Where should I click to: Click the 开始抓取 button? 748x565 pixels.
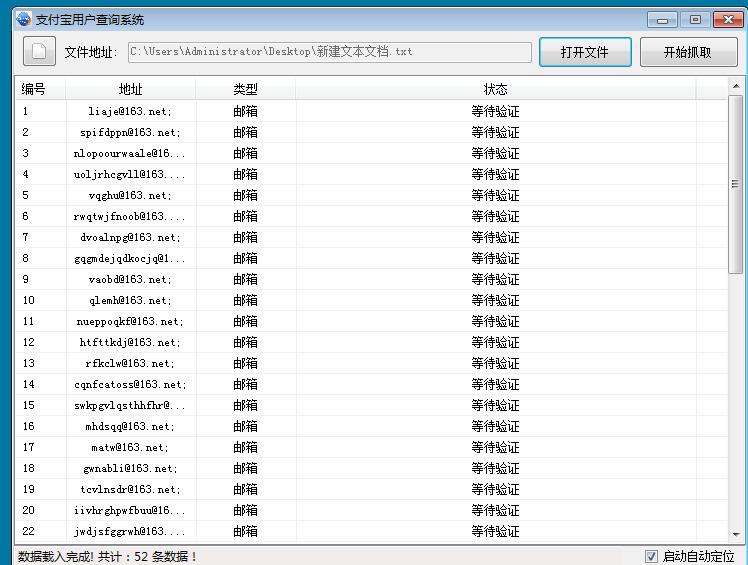point(688,52)
